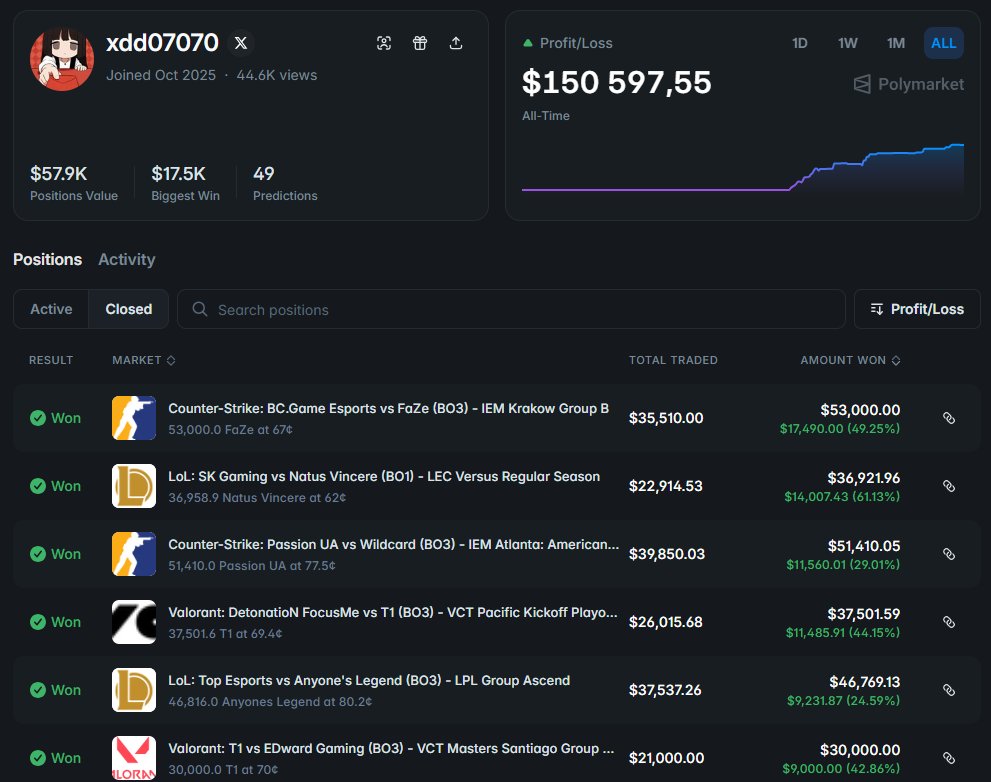Click LoL logo on SK Gaming row
The width and height of the screenshot is (991, 782).
[134, 486]
